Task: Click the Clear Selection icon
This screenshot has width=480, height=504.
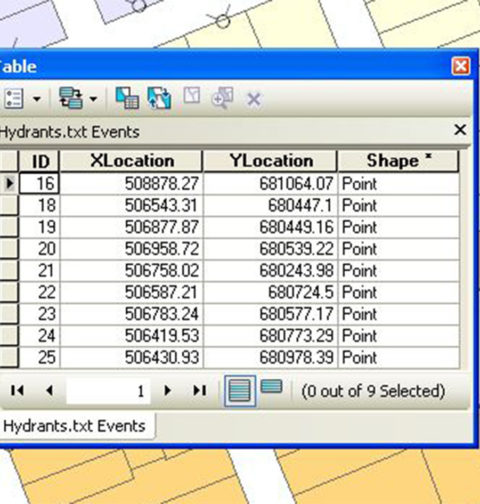Action: click(x=192, y=95)
